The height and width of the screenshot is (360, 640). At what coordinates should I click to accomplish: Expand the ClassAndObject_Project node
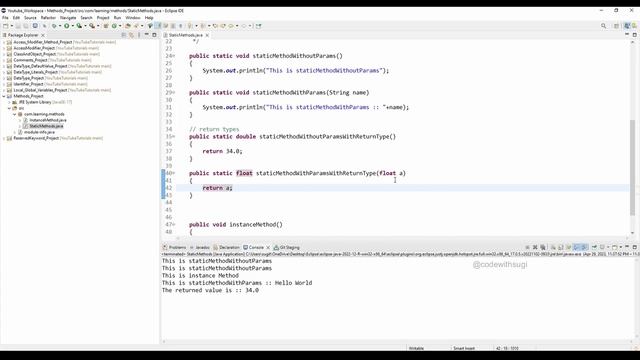click(4, 54)
